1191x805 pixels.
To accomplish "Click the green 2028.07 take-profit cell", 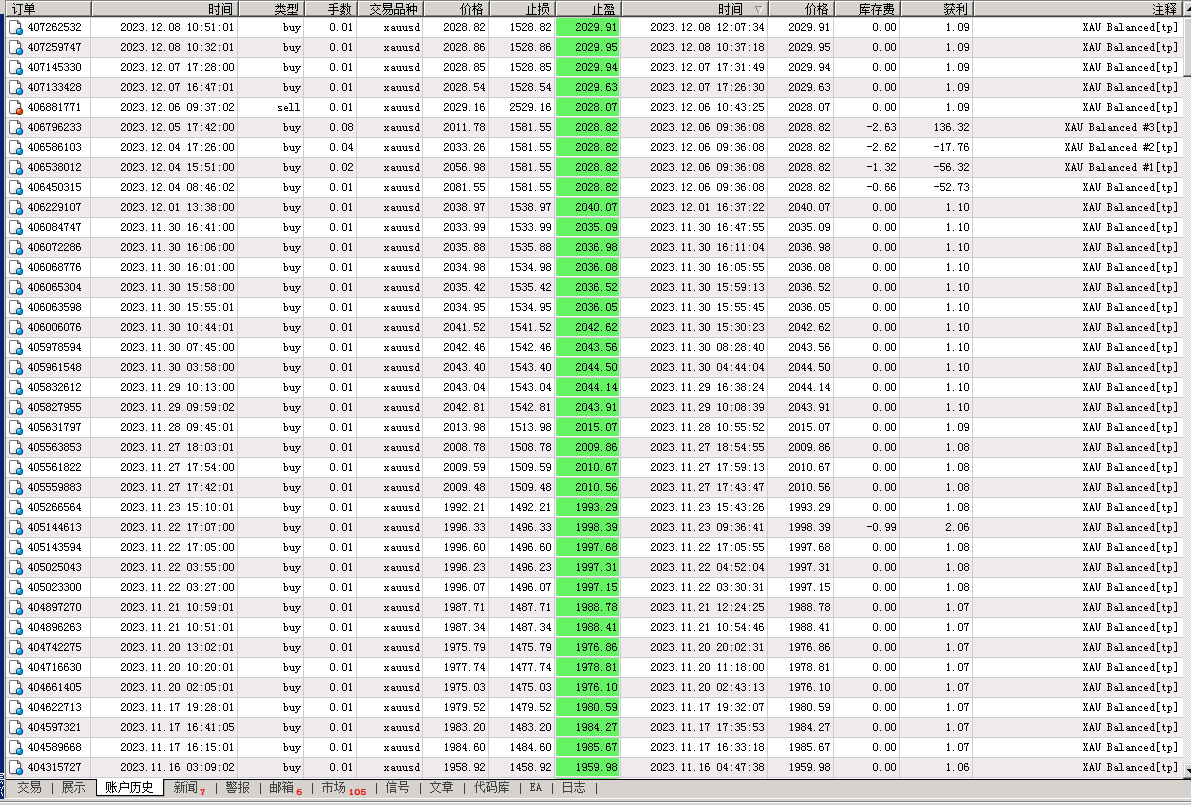I will (588, 107).
